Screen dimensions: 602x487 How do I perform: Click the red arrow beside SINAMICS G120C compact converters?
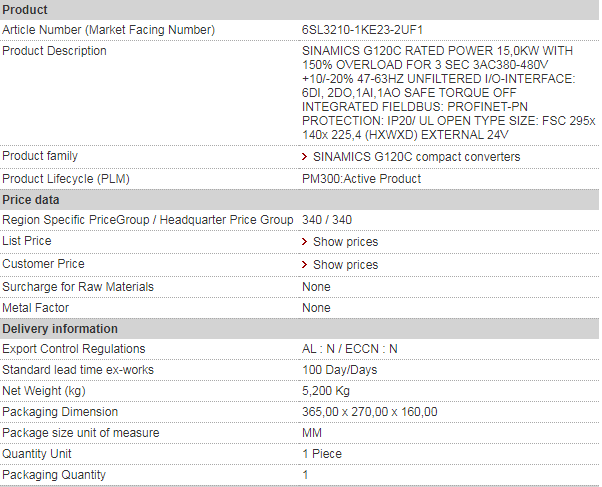(304, 157)
